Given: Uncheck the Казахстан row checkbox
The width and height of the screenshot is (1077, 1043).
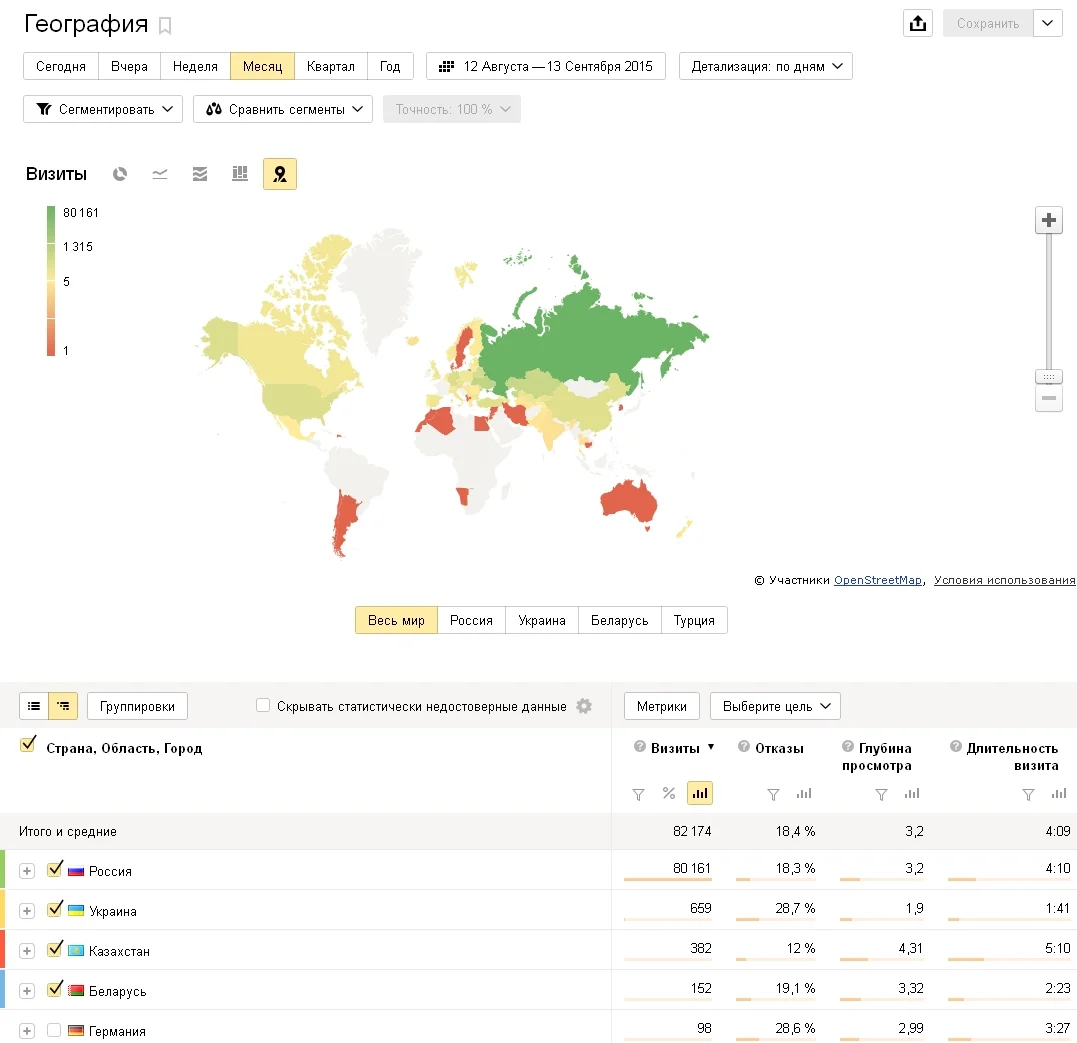Looking at the screenshot, I should [x=55, y=949].
